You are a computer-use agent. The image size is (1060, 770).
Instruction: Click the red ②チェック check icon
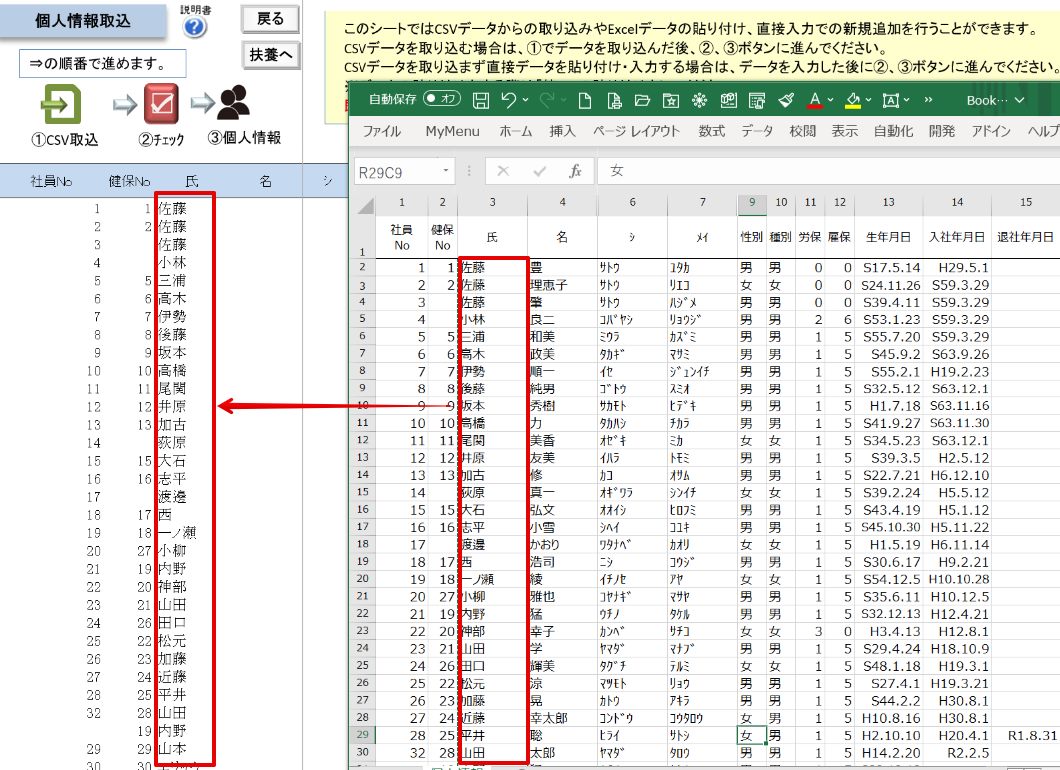[x=161, y=104]
